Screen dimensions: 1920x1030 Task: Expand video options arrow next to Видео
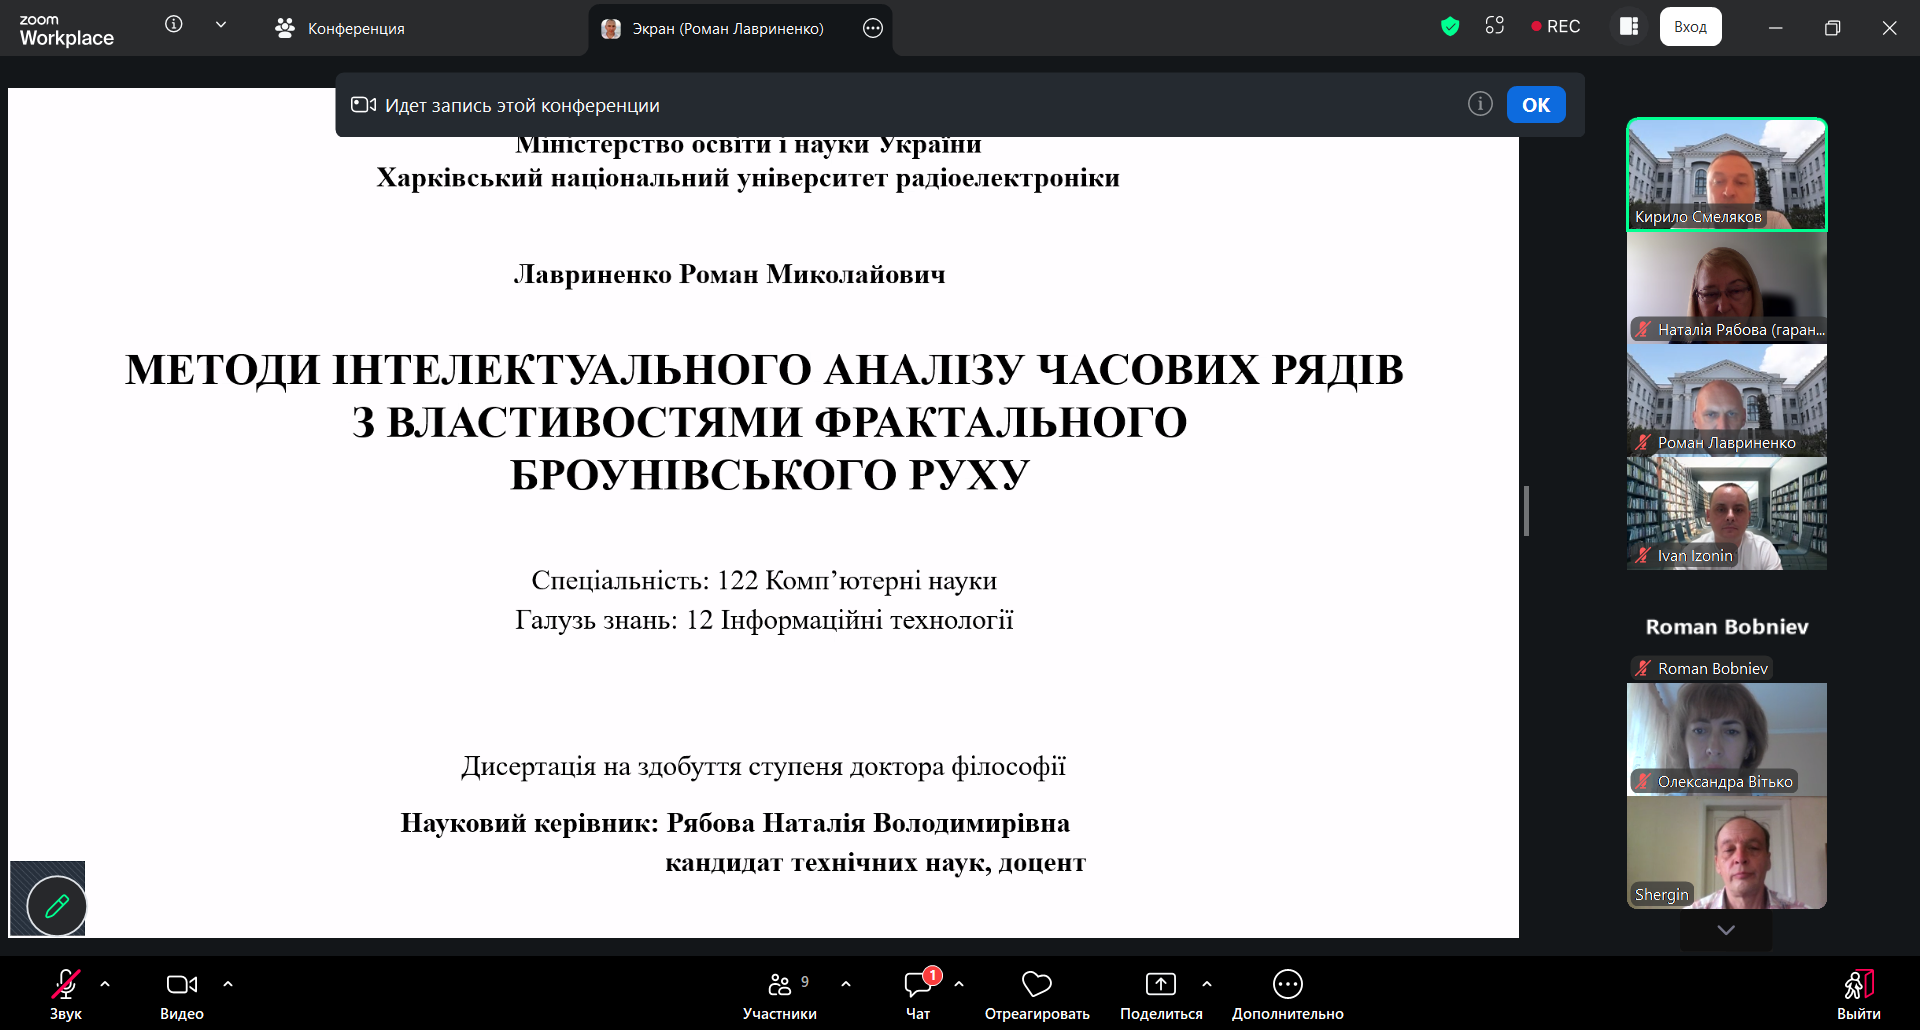(x=228, y=984)
